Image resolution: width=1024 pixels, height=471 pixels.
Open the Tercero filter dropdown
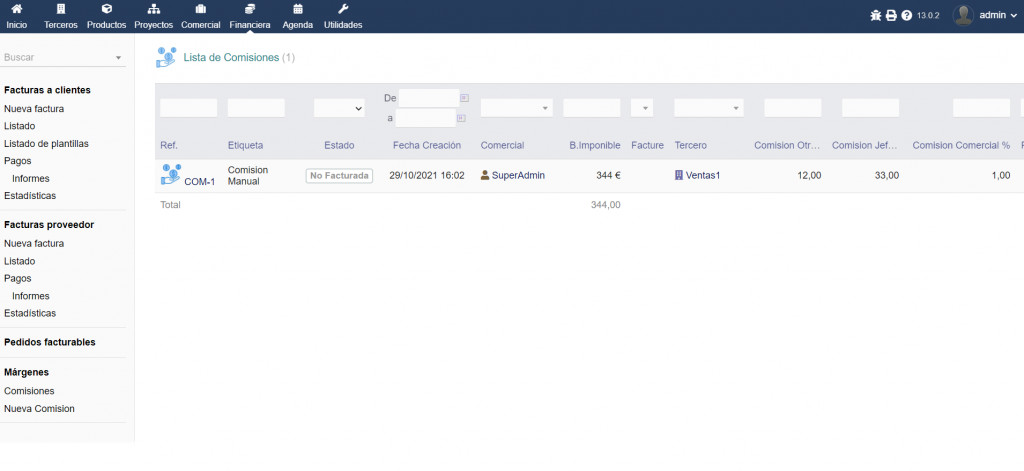pos(709,108)
